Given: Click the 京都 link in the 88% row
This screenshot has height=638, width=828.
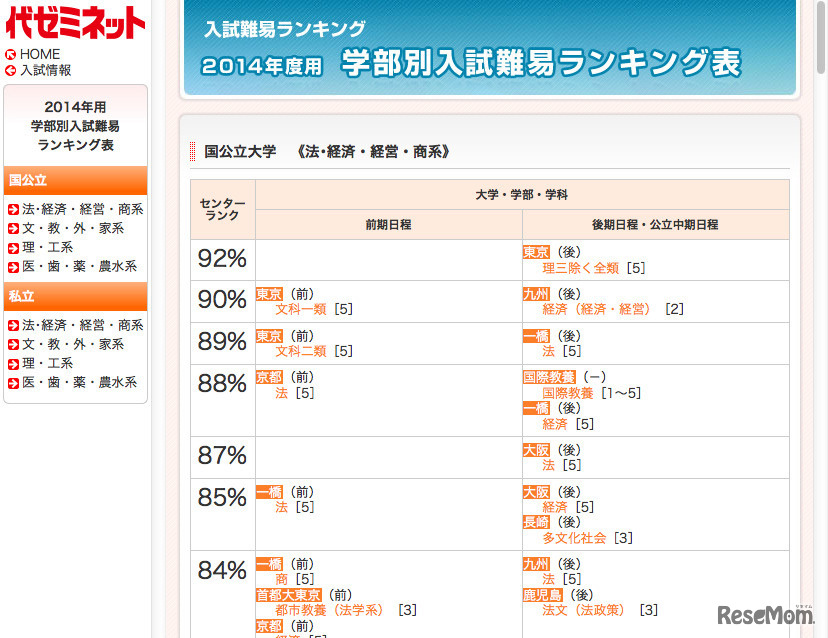Looking at the screenshot, I should pyautogui.click(x=269, y=378).
